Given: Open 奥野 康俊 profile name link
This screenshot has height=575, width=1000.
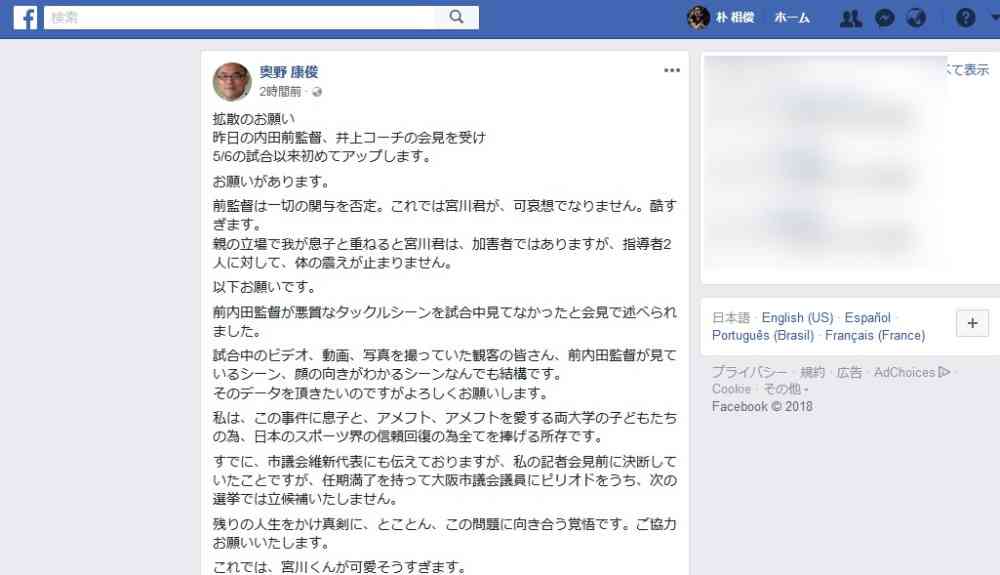Looking at the screenshot, I should click(x=288, y=72).
